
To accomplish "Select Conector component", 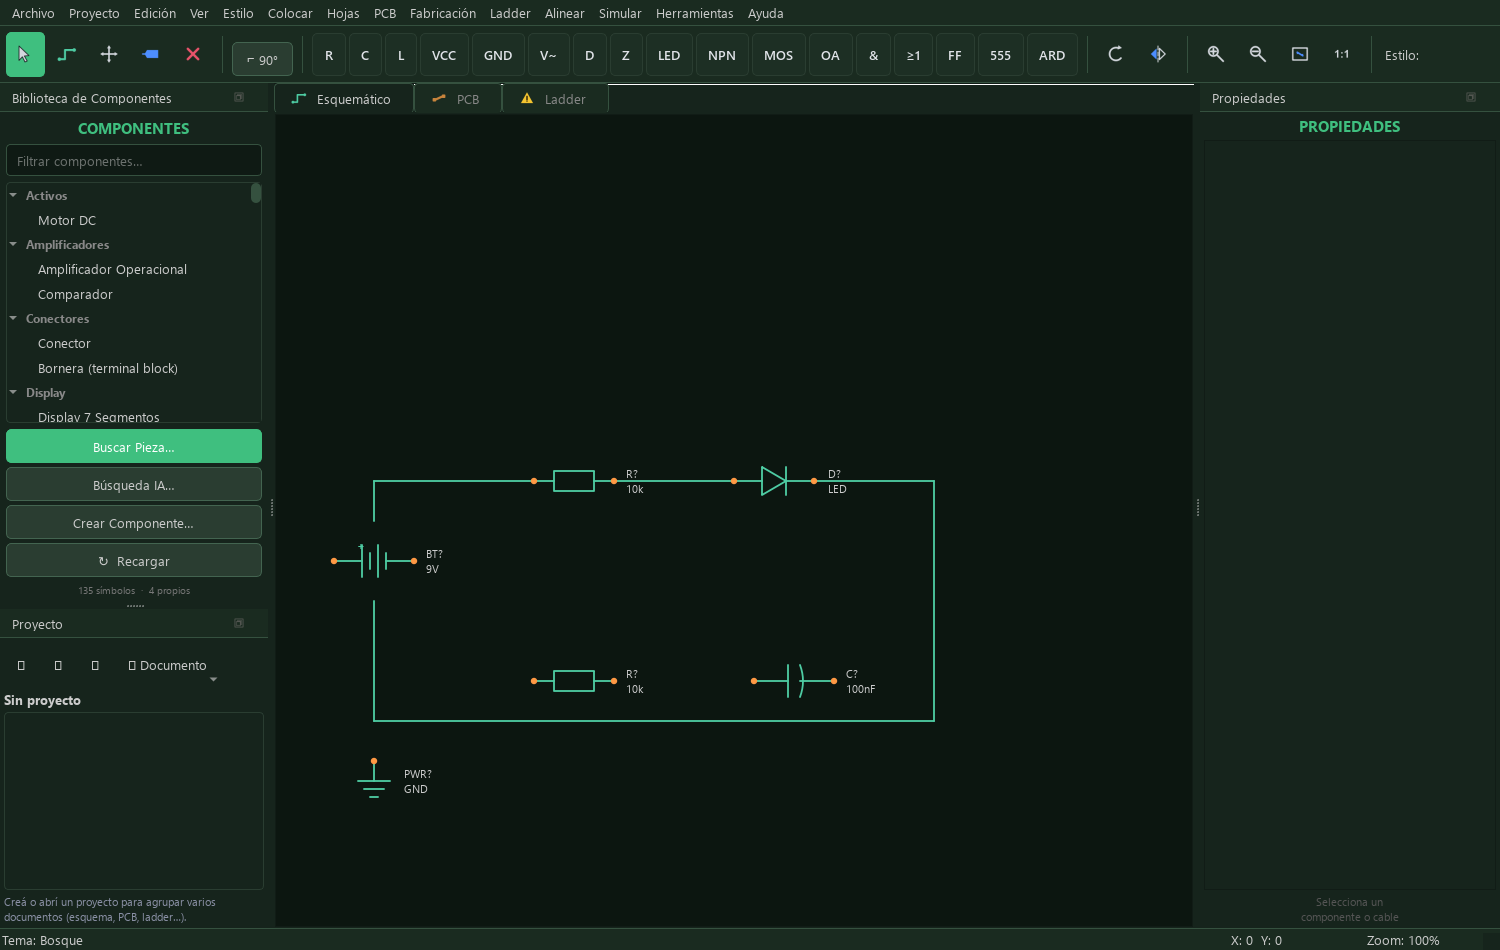I will pos(64,343).
